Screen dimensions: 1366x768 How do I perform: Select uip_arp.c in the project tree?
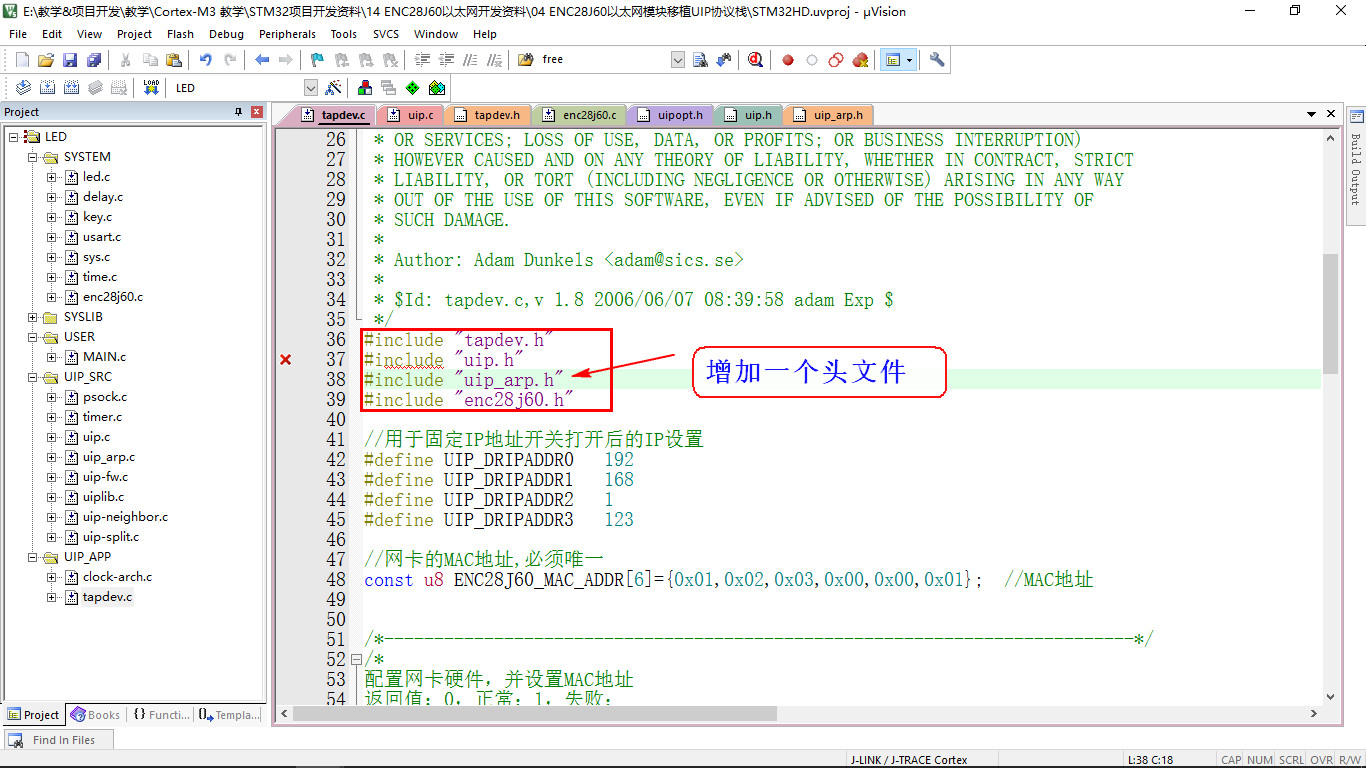pos(108,457)
